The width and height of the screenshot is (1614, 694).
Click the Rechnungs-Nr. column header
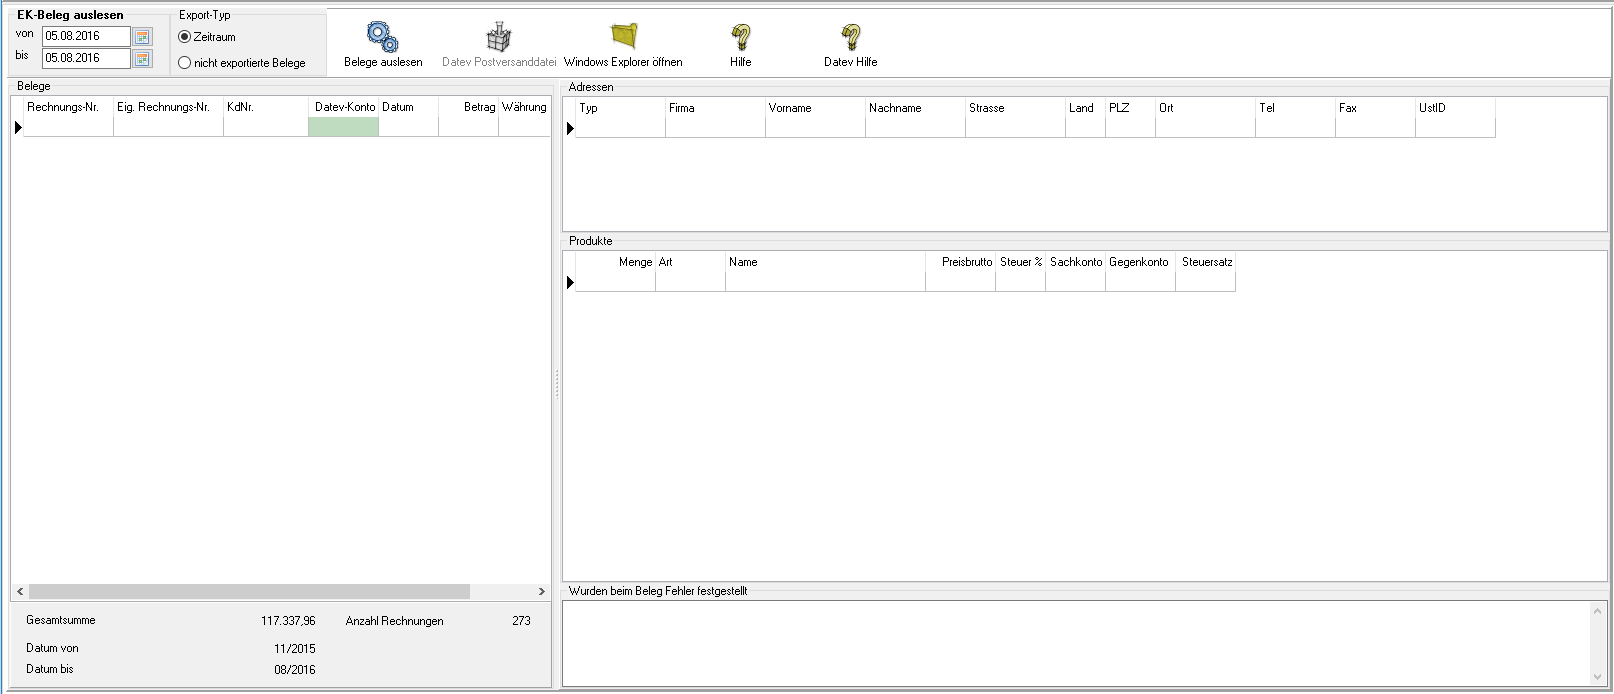coord(63,107)
